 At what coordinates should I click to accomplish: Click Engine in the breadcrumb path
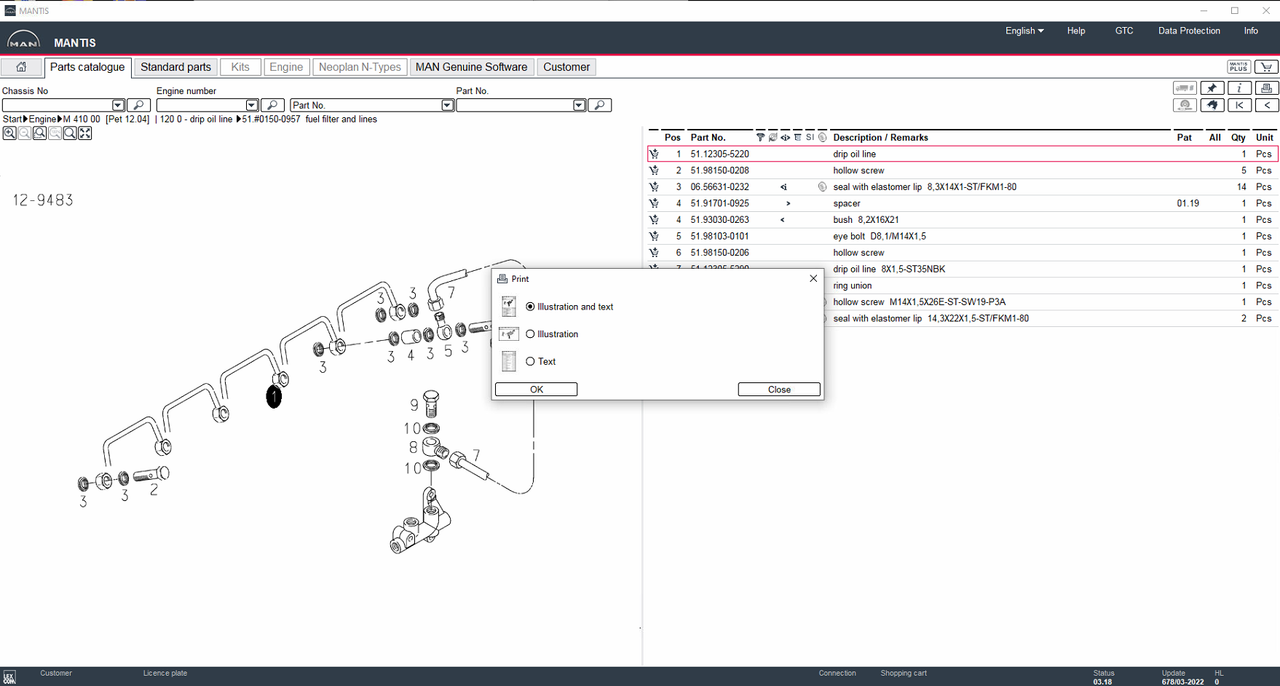click(42, 119)
